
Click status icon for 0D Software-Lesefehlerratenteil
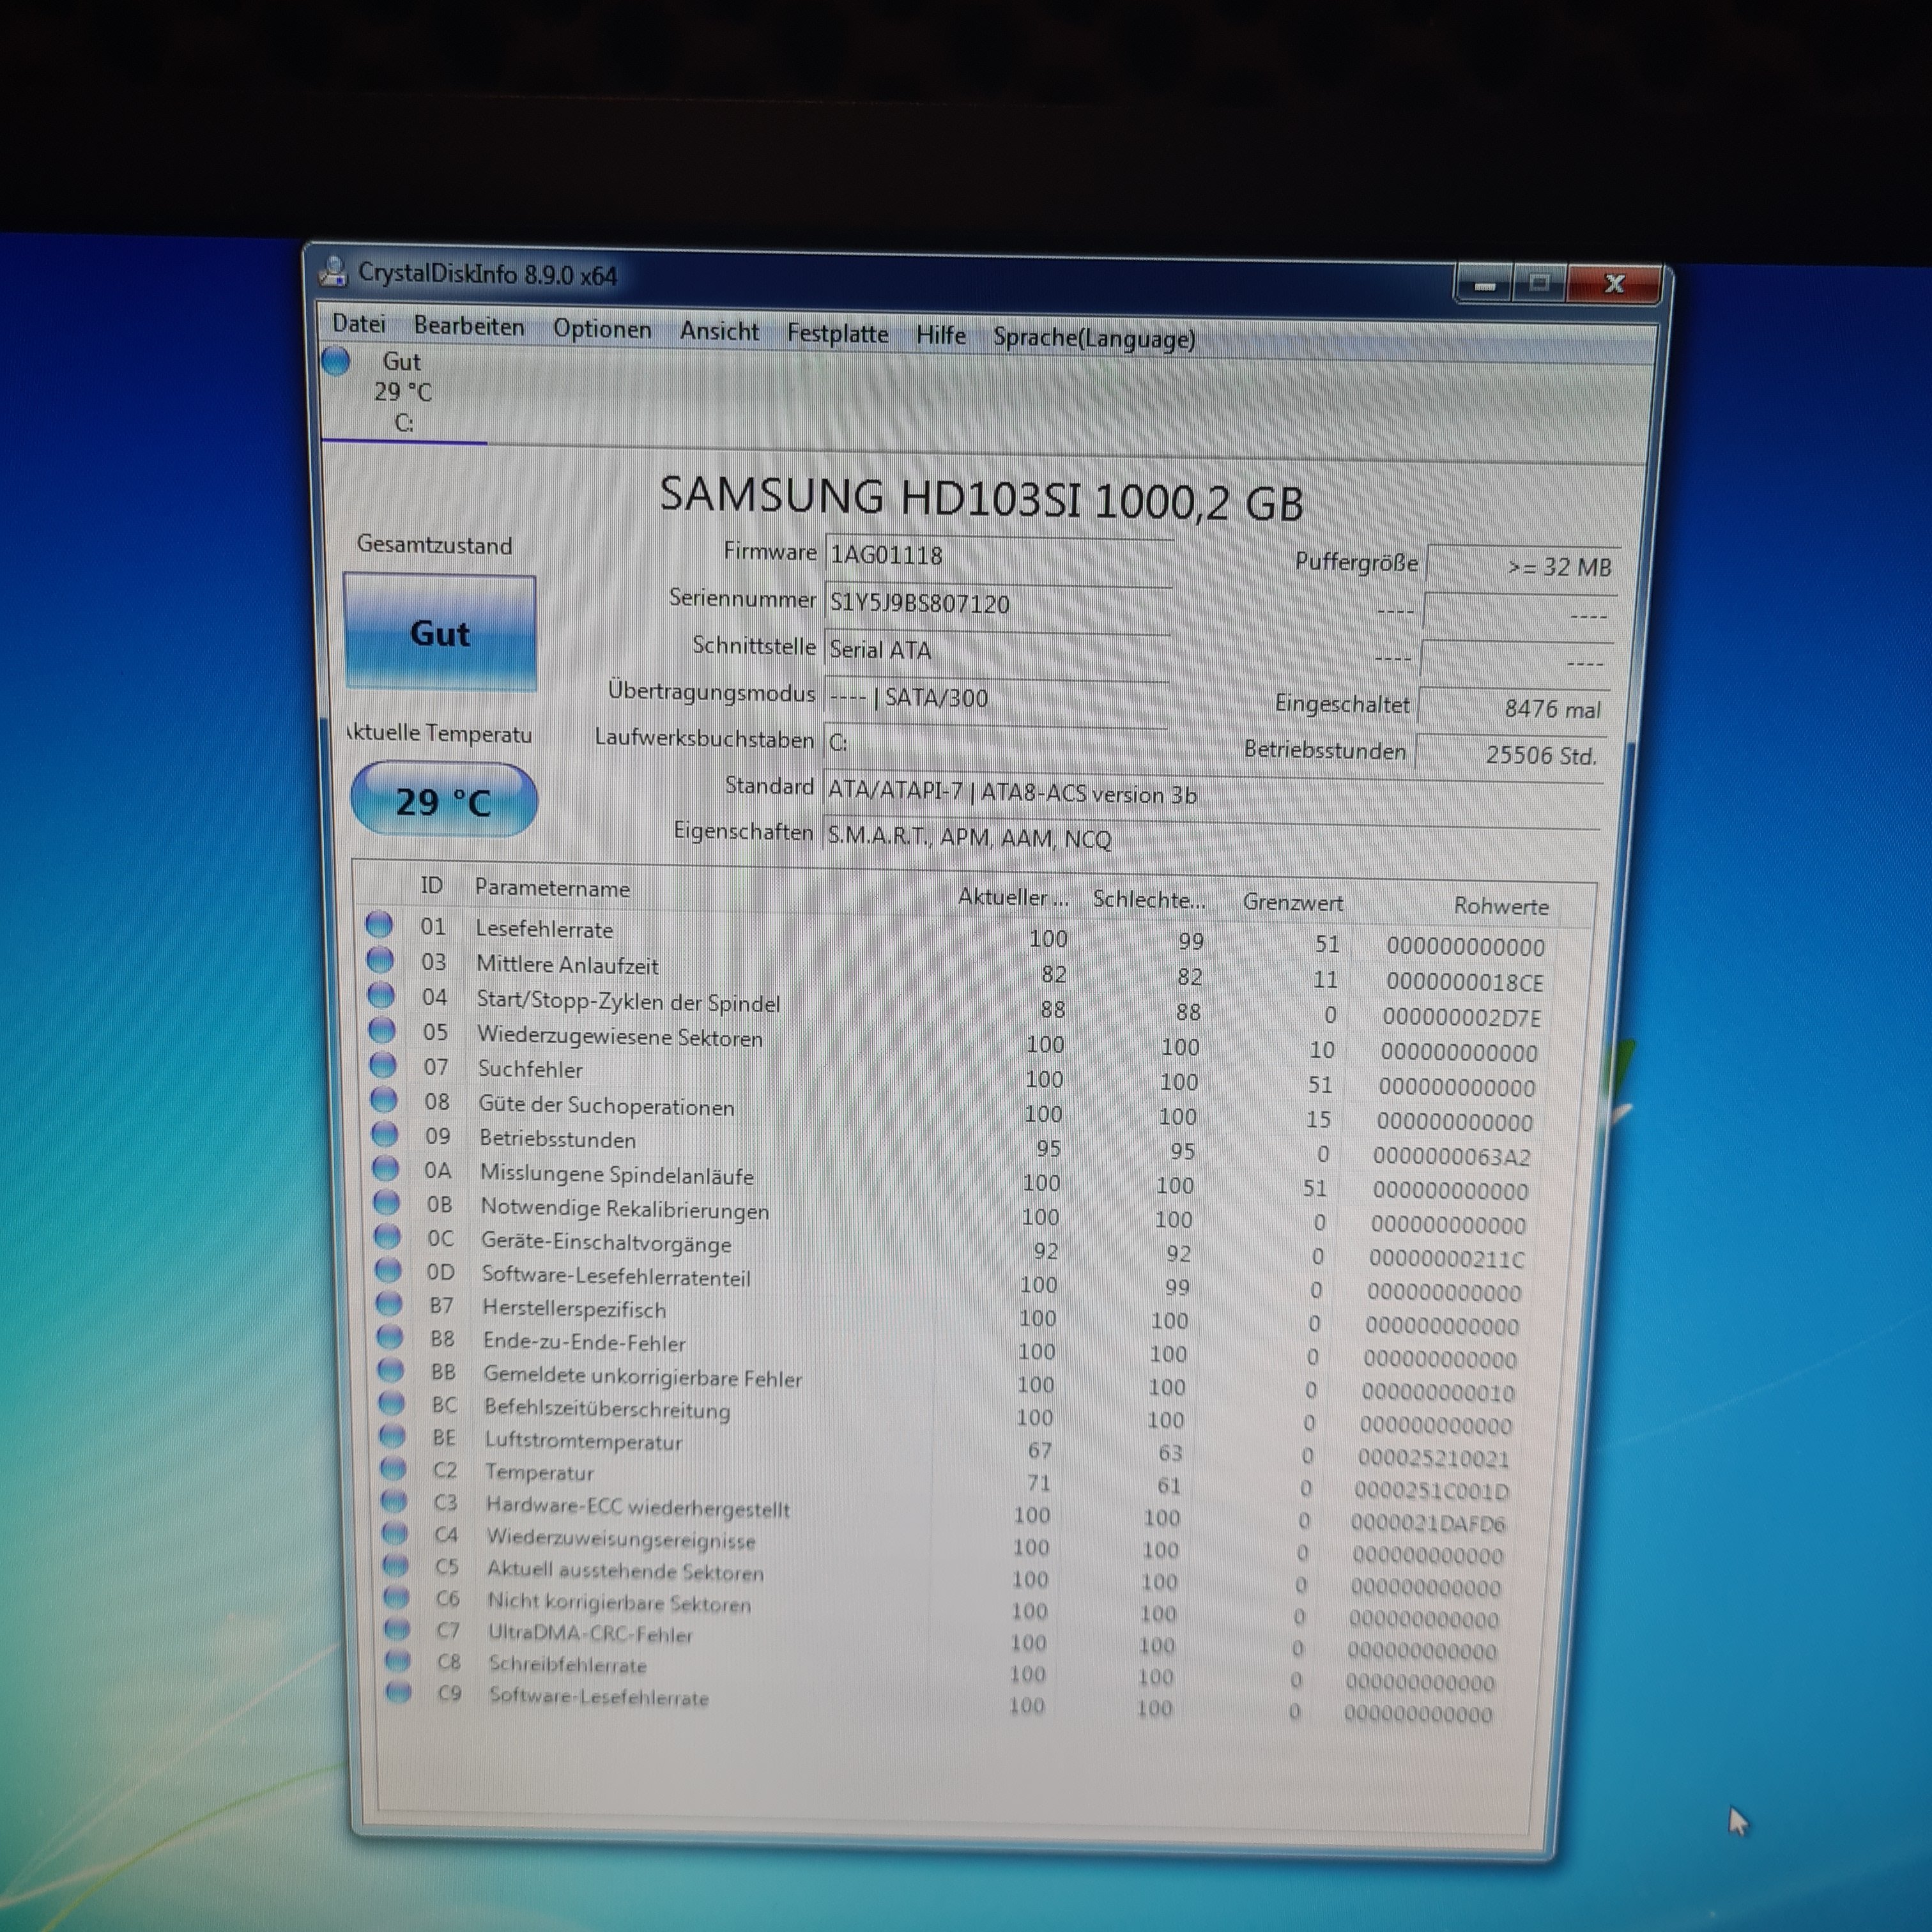[x=388, y=1269]
